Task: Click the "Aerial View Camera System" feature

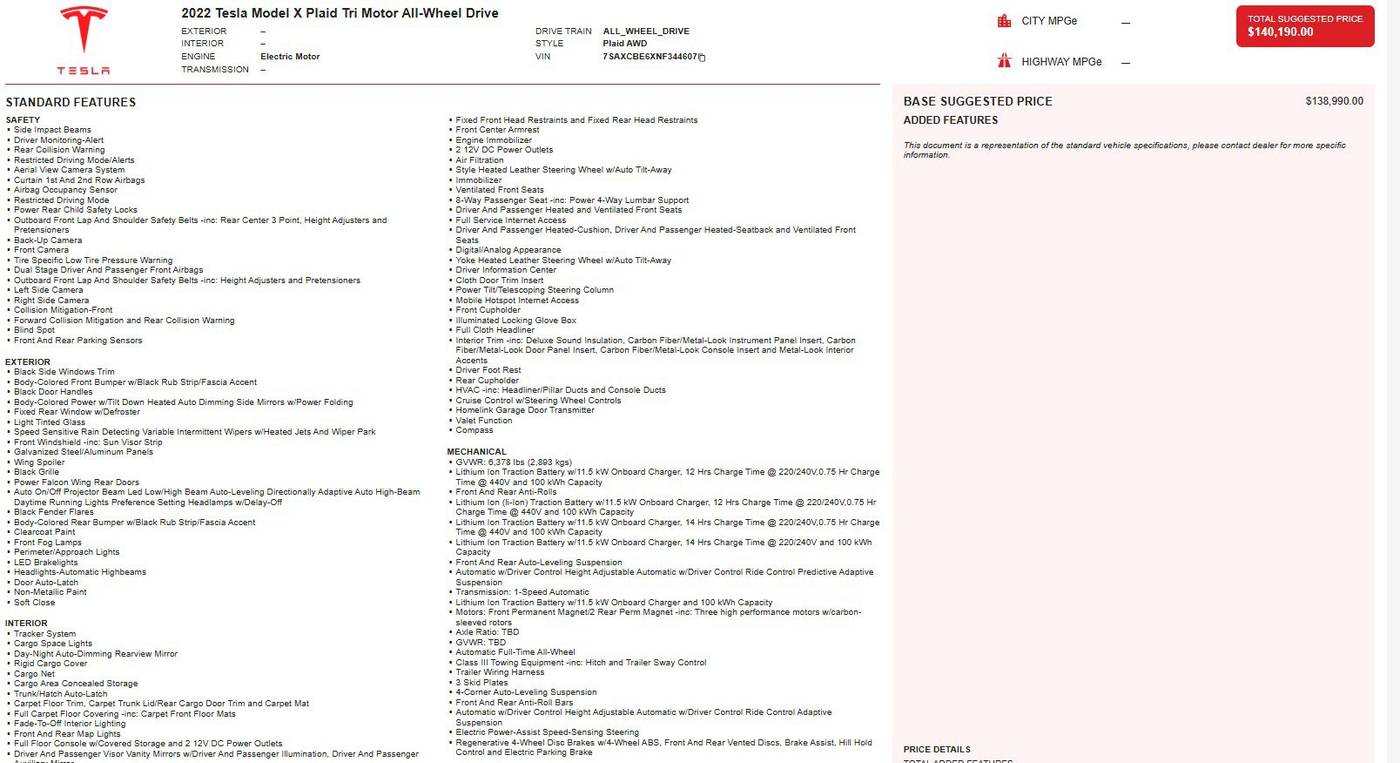Action: 69,170
